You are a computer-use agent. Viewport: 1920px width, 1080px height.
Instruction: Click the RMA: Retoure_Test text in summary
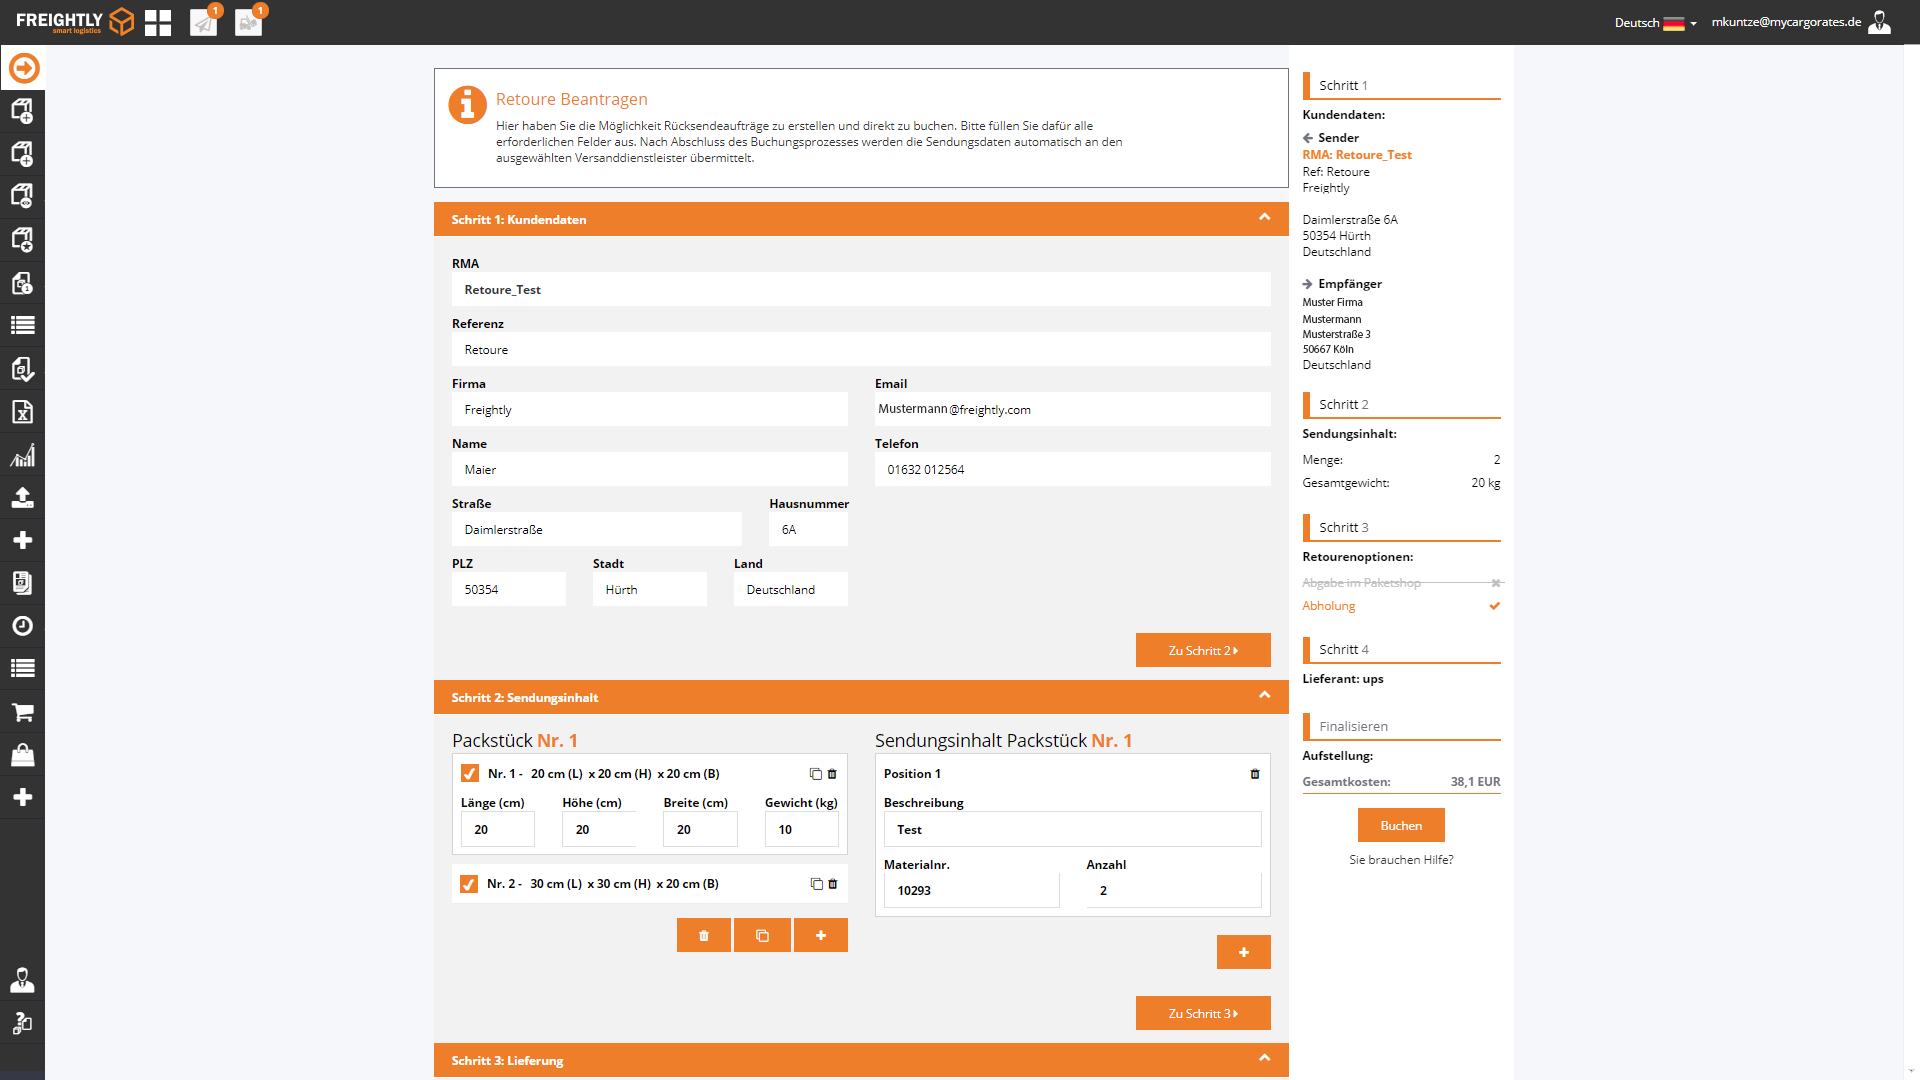point(1357,155)
